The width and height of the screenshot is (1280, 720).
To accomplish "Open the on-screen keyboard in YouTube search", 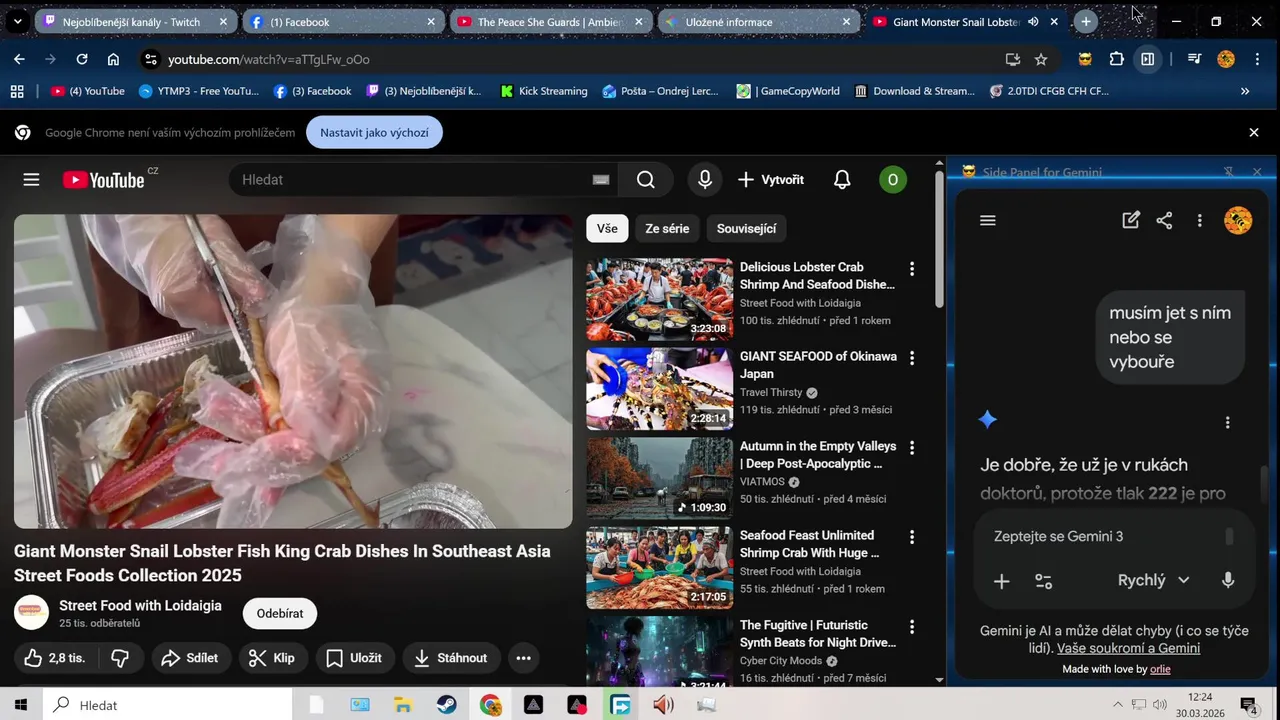I will [601, 180].
